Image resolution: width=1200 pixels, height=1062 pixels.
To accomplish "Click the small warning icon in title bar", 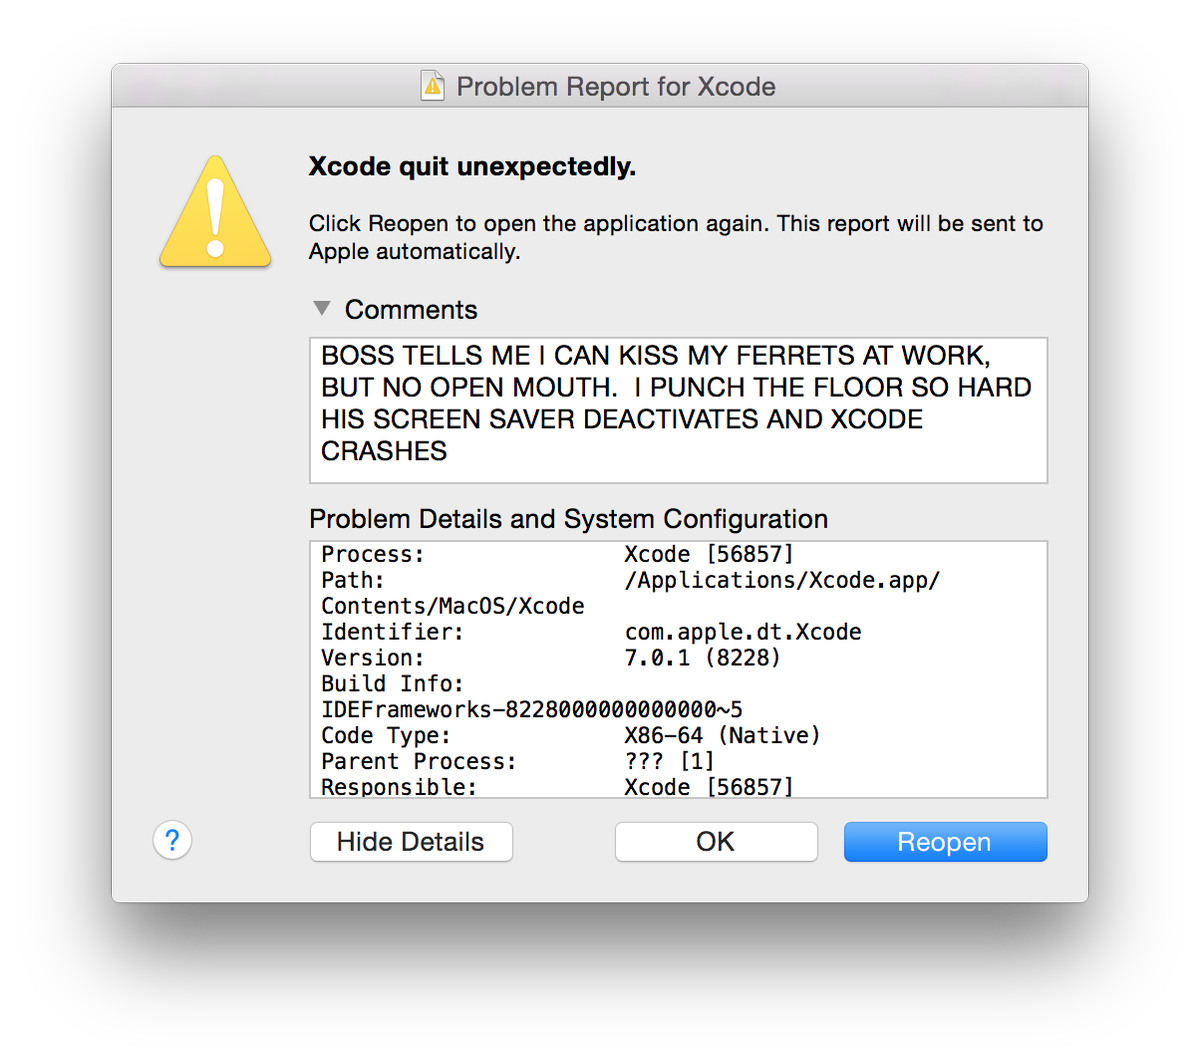I will click(x=432, y=86).
